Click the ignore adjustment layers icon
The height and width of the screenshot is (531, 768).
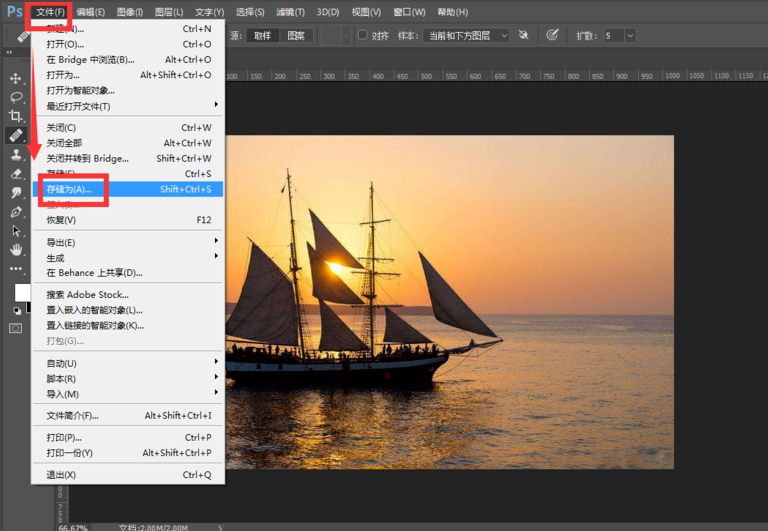click(524, 35)
